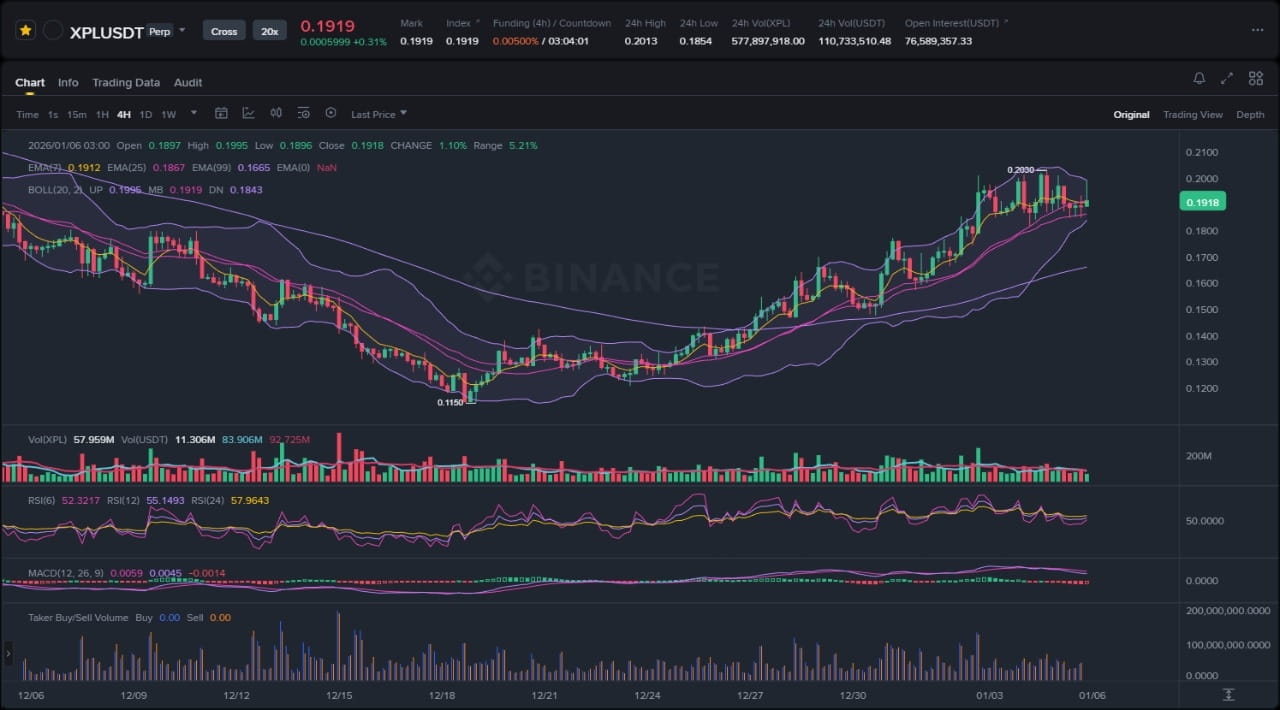This screenshot has width=1280, height=710.
Task: Open the Last Price dropdown
Action: pos(379,114)
